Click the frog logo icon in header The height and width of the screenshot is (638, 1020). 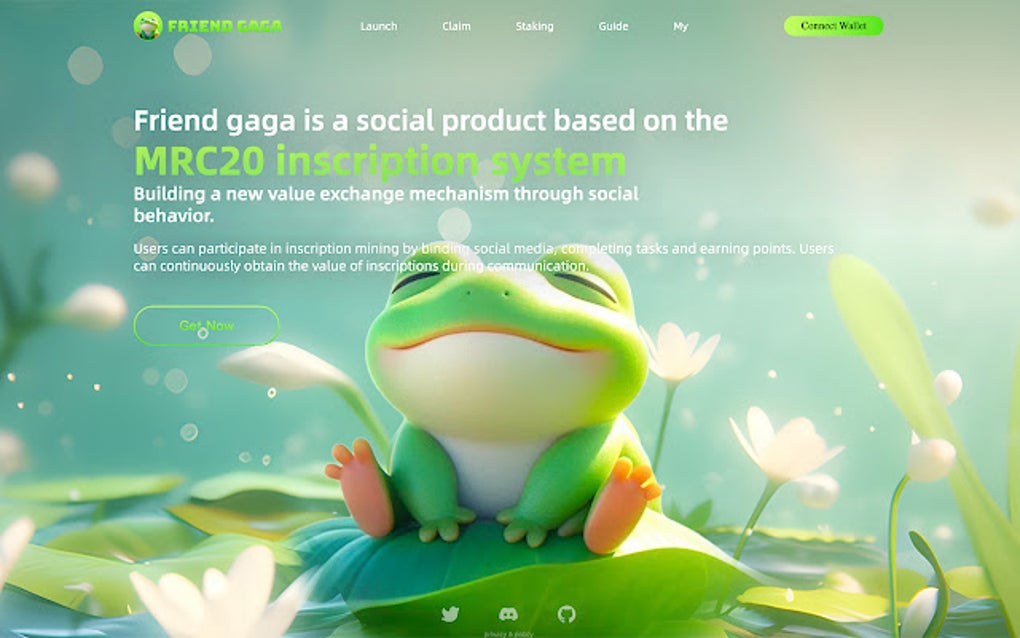[148, 25]
